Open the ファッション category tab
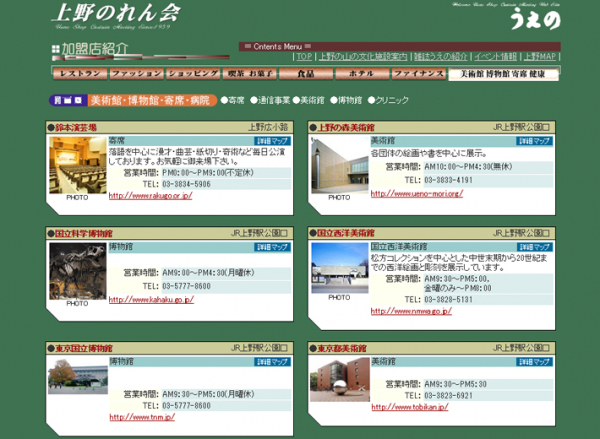 click(137, 73)
